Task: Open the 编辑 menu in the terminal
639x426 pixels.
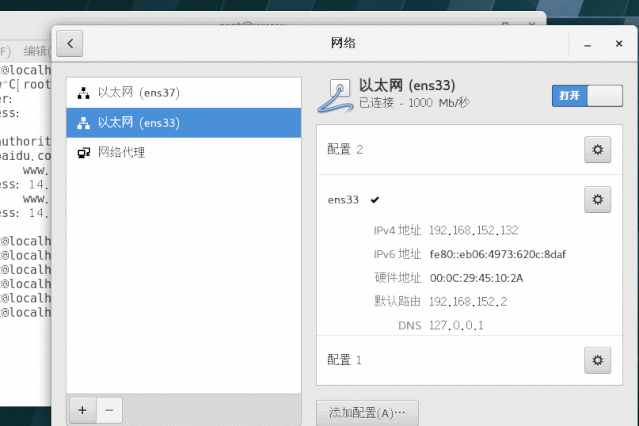Action: click(x=36, y=51)
